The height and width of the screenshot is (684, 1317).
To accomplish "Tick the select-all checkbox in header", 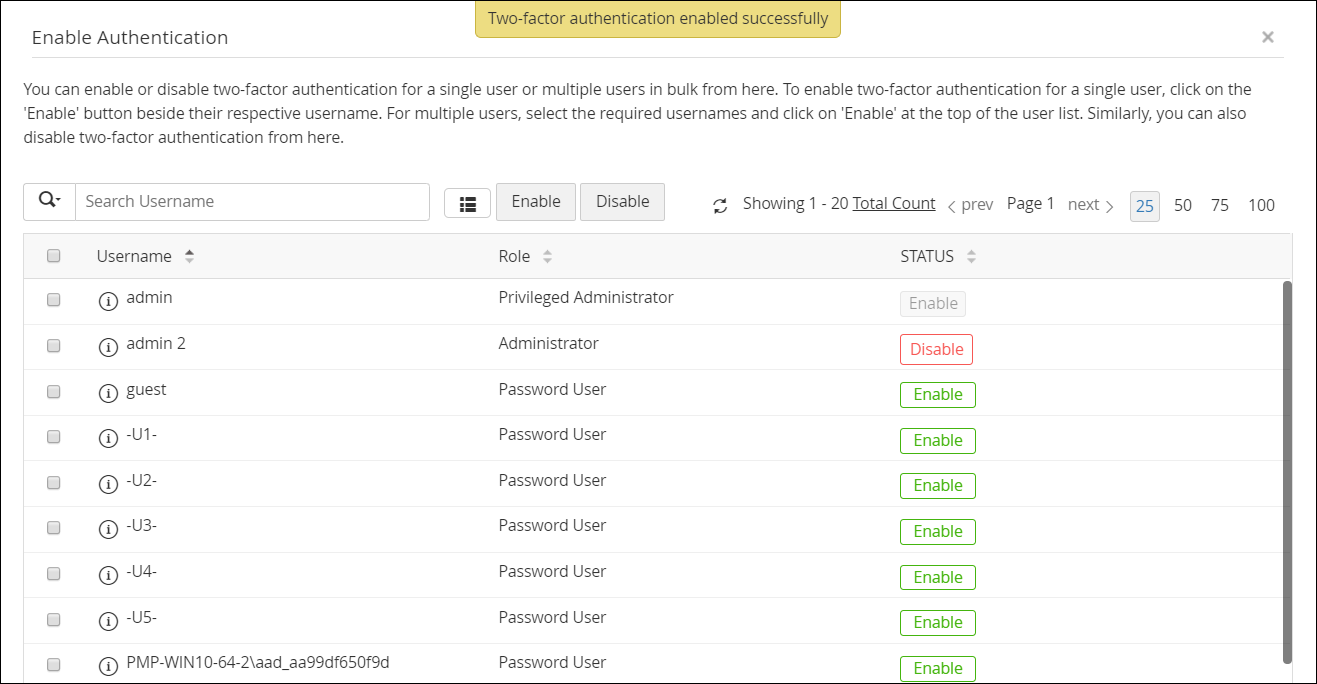I will (x=54, y=256).
